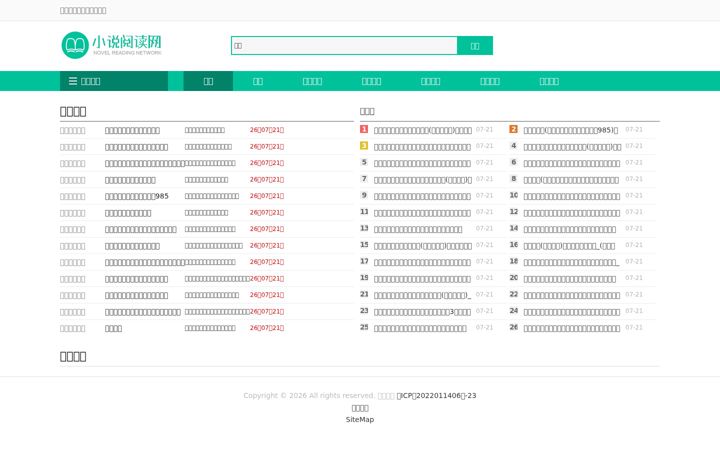The image size is (720, 450).
Task: Open the rank 2 title containing 985
Action: coord(571,130)
